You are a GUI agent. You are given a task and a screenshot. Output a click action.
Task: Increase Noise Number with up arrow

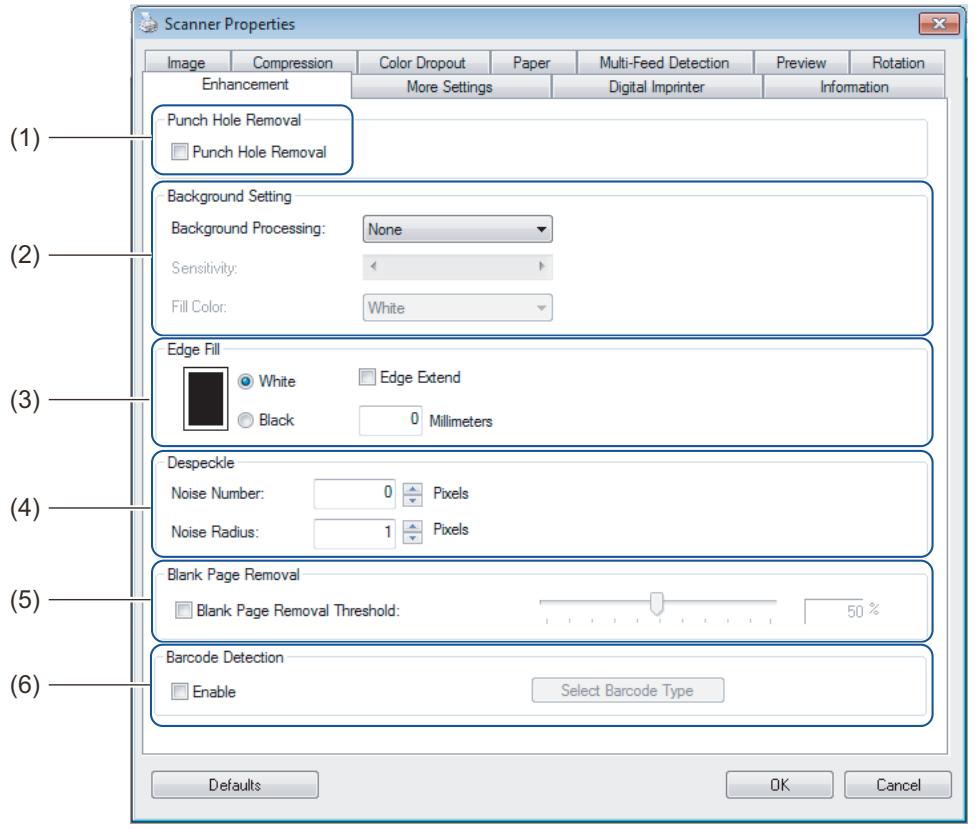(413, 489)
